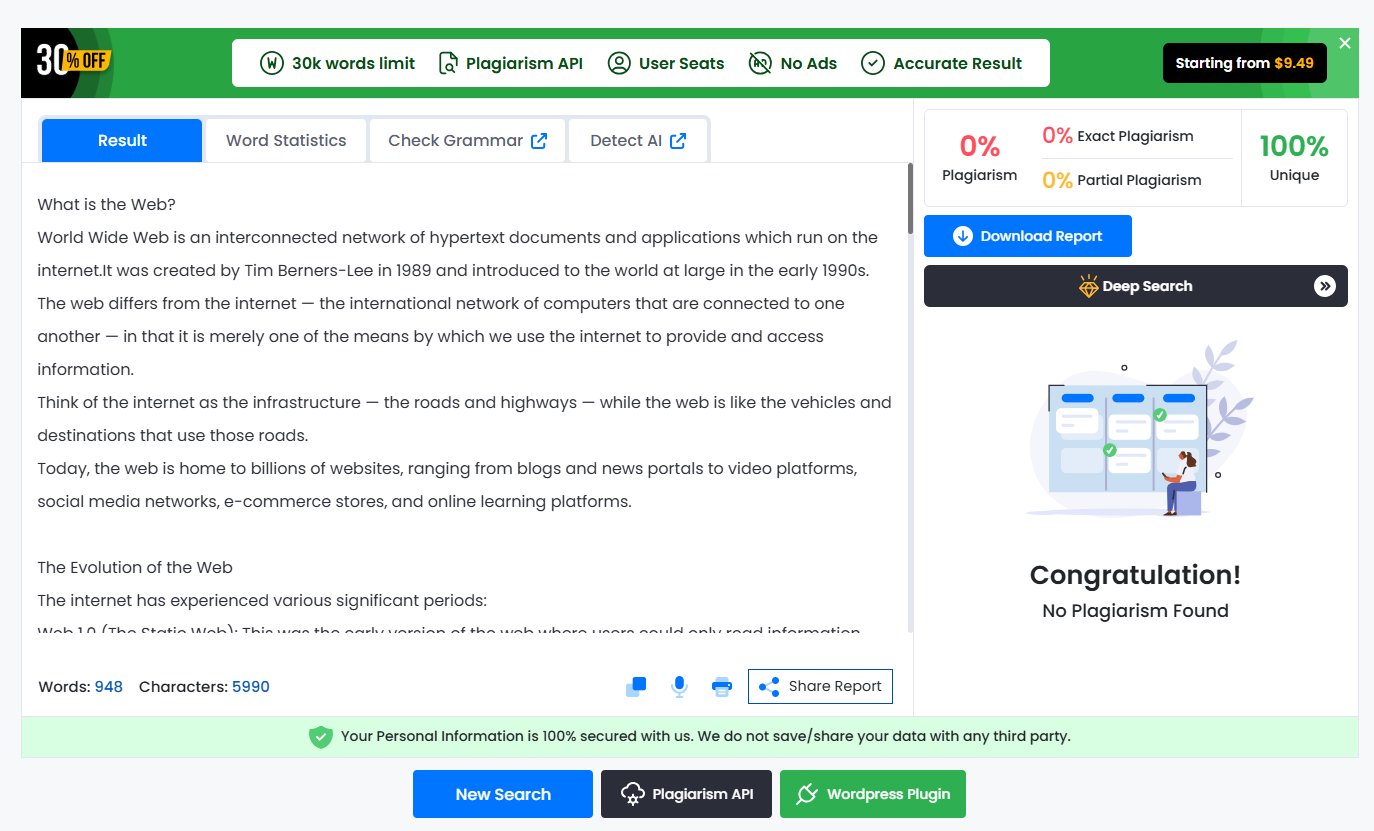Open the Plagiarism API button at bottom
The height and width of the screenshot is (831, 1374).
[686, 794]
